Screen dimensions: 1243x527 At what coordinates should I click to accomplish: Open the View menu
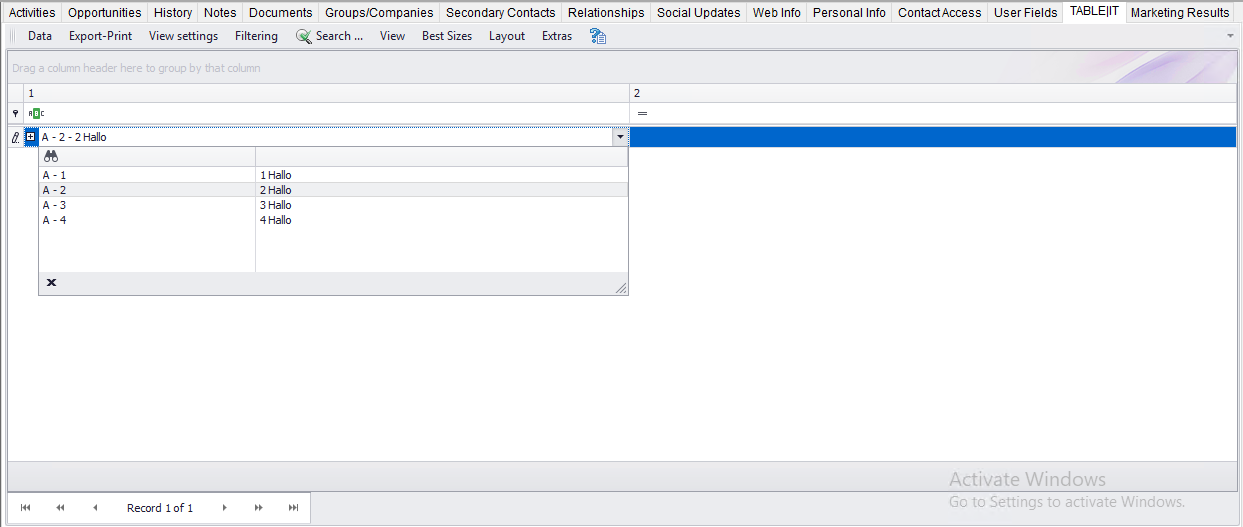(x=392, y=36)
